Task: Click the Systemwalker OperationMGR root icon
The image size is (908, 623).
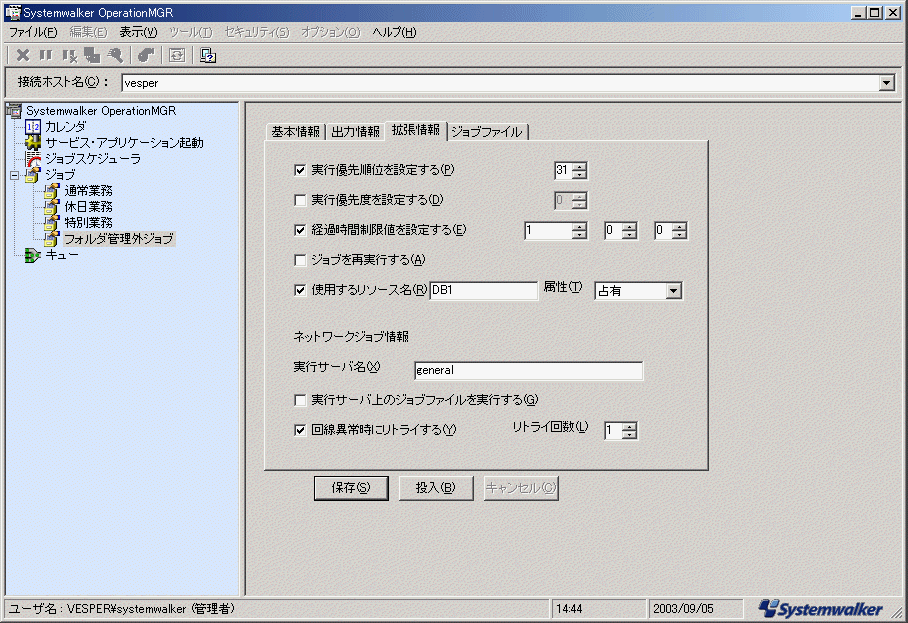Action: click(13, 111)
